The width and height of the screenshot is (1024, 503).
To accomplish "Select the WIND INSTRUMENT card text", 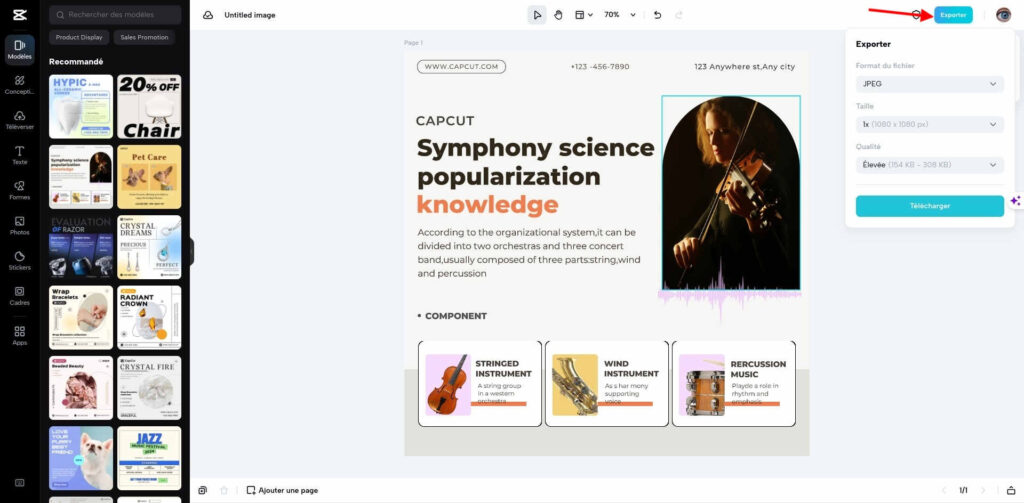I will click(x=631, y=368).
